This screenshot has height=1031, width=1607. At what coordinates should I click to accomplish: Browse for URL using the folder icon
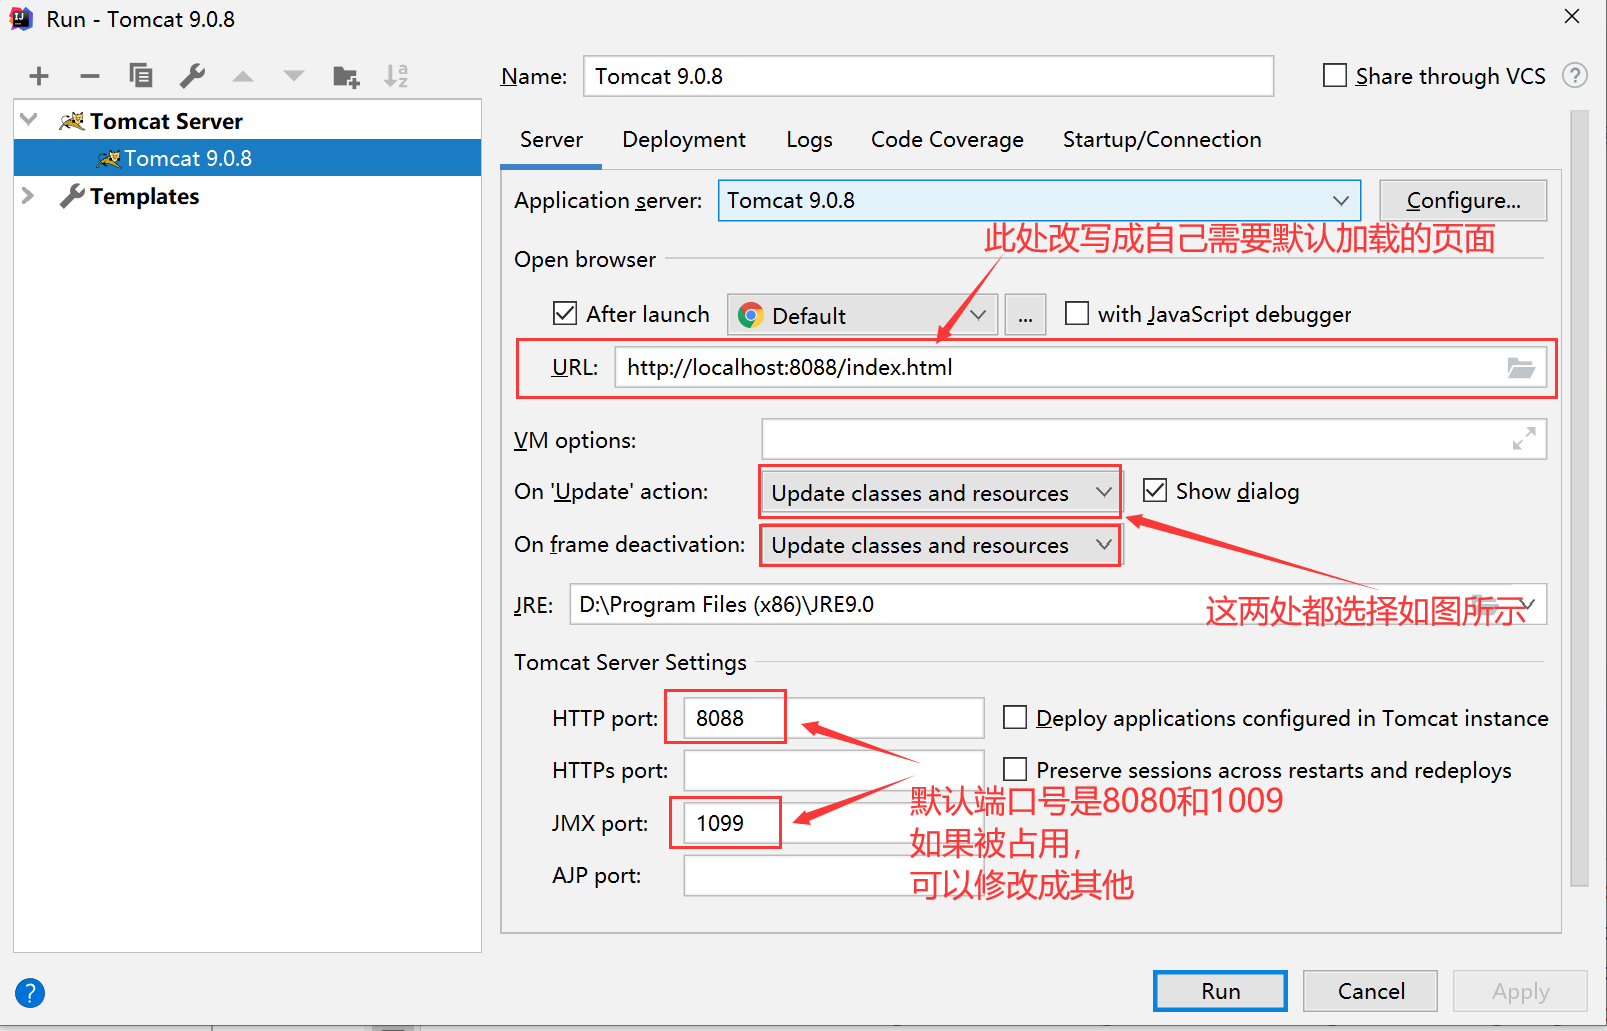1521,368
